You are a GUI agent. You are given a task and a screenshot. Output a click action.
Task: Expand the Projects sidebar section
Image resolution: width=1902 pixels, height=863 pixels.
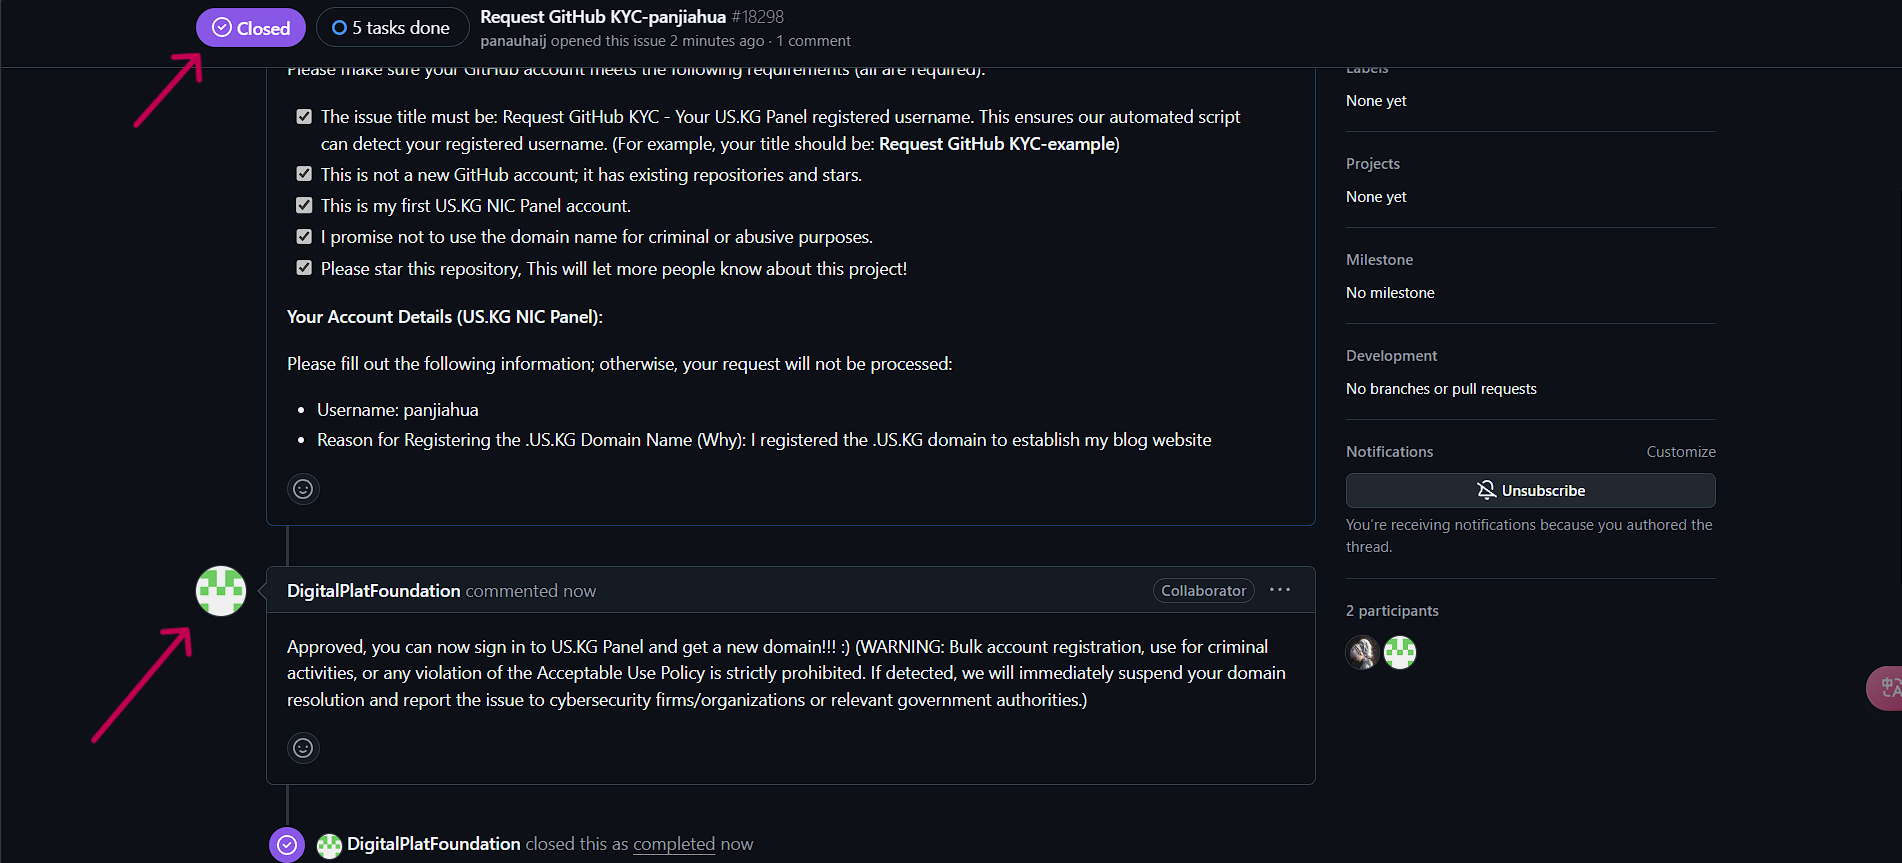pyautogui.click(x=1373, y=164)
